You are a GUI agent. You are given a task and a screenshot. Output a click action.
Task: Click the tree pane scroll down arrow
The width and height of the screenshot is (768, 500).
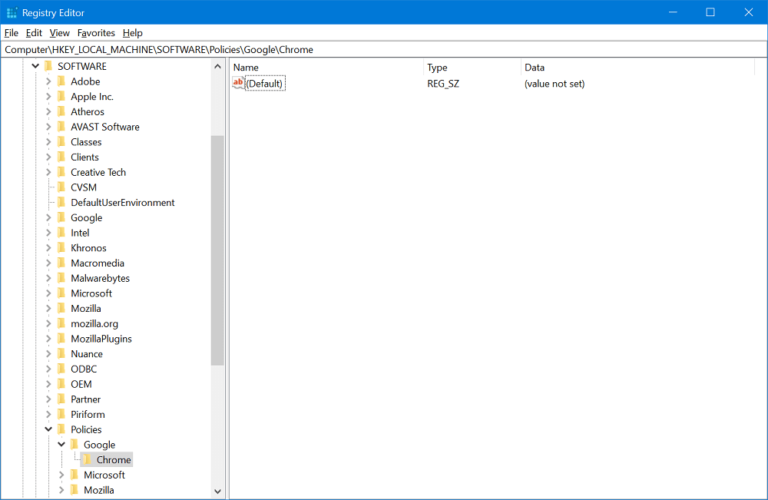[218, 491]
